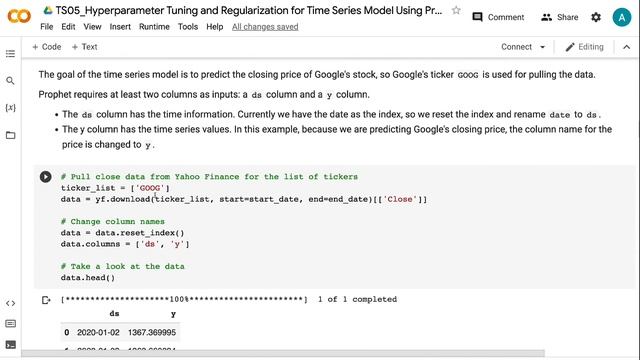
Task: Switch the Editing mode
Action: point(584,47)
